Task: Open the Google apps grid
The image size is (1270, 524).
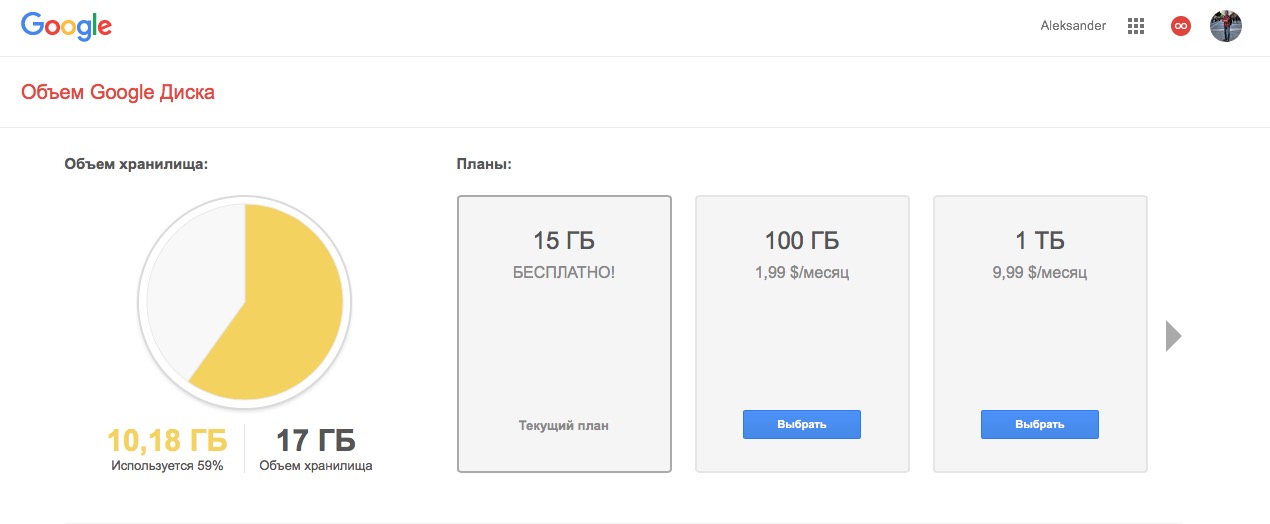Action: coord(1135,27)
